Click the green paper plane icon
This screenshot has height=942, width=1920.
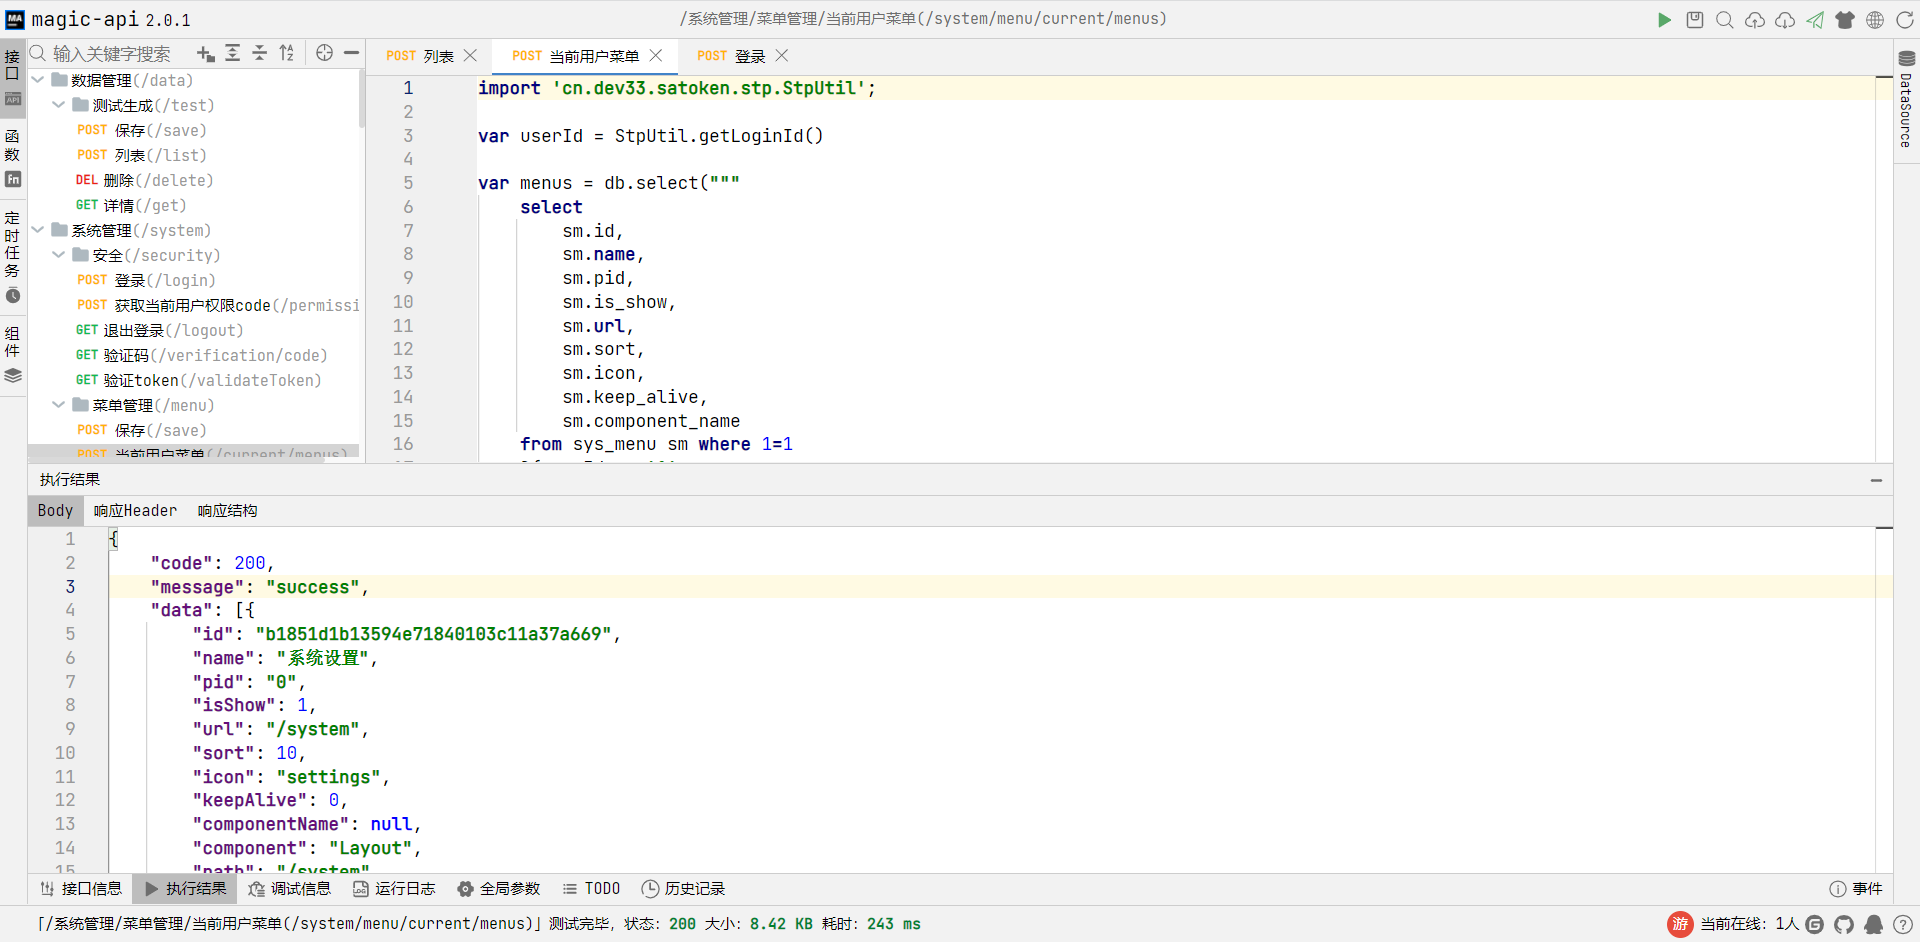point(1815,20)
